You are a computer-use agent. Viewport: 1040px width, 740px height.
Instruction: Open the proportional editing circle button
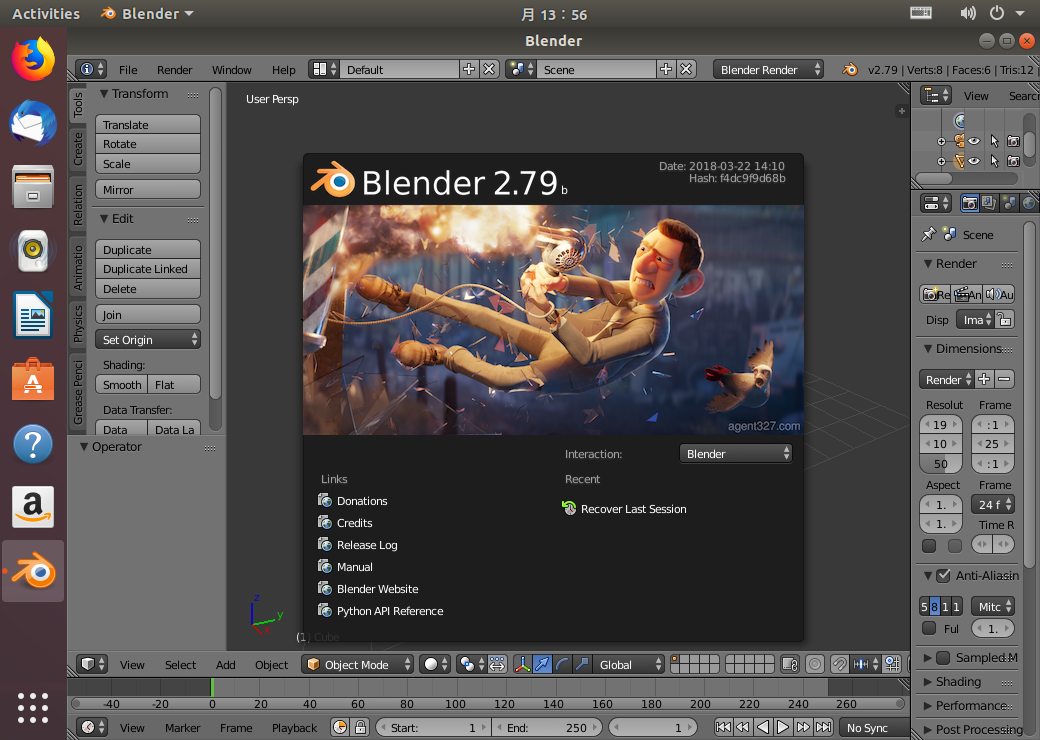pos(815,664)
